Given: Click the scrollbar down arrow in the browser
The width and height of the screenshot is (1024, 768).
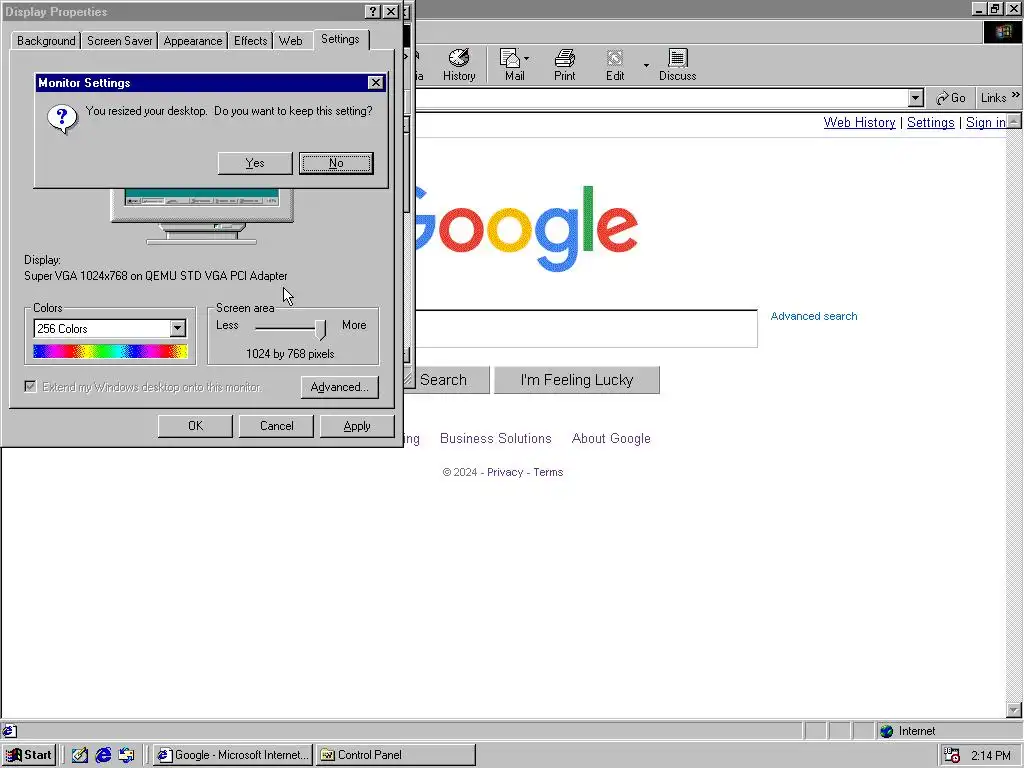Looking at the screenshot, I should [x=1014, y=710].
